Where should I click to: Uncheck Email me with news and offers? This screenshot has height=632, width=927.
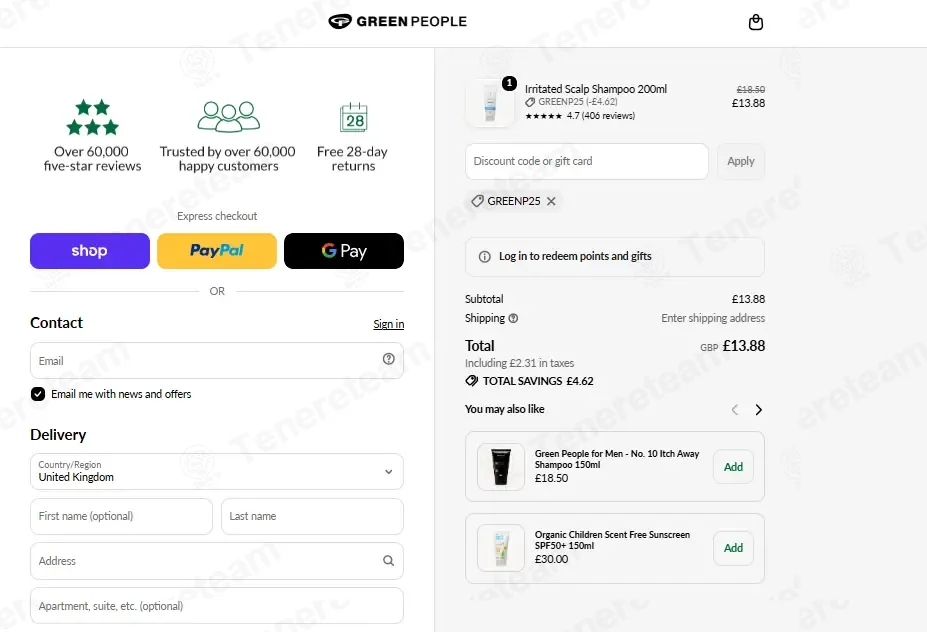click(38, 394)
